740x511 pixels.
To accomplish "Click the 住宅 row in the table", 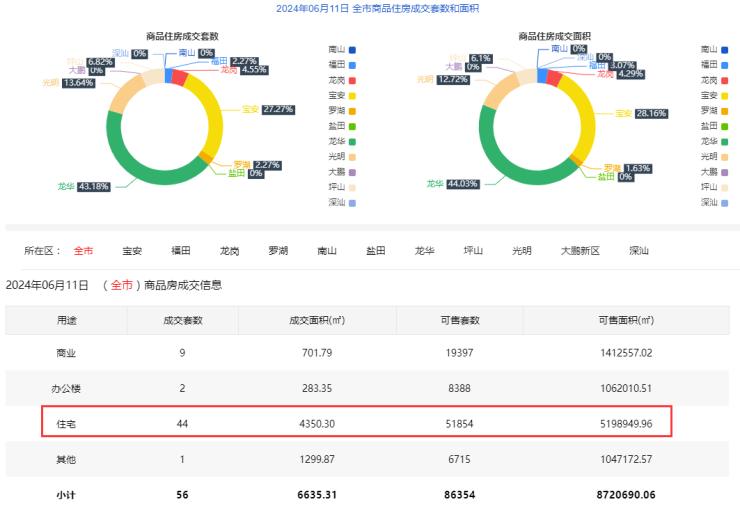I will tap(355, 423).
